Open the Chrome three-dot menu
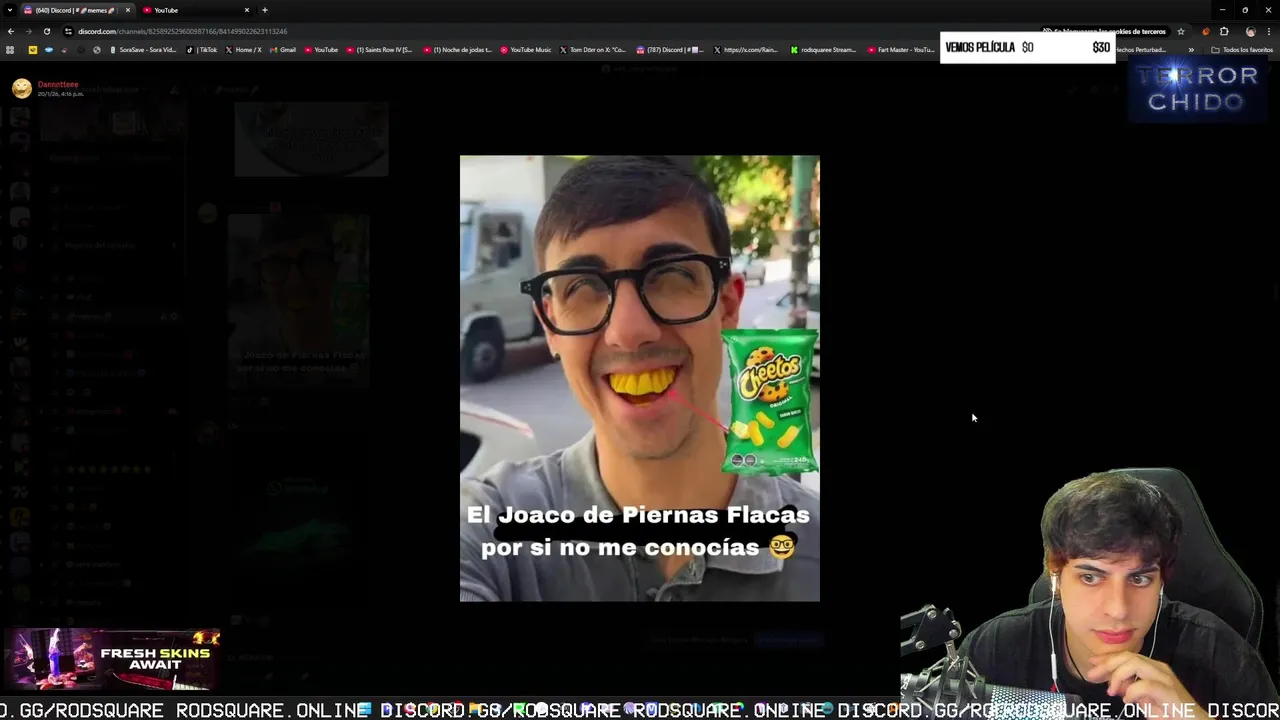The height and width of the screenshot is (720, 1280). click(x=1269, y=31)
